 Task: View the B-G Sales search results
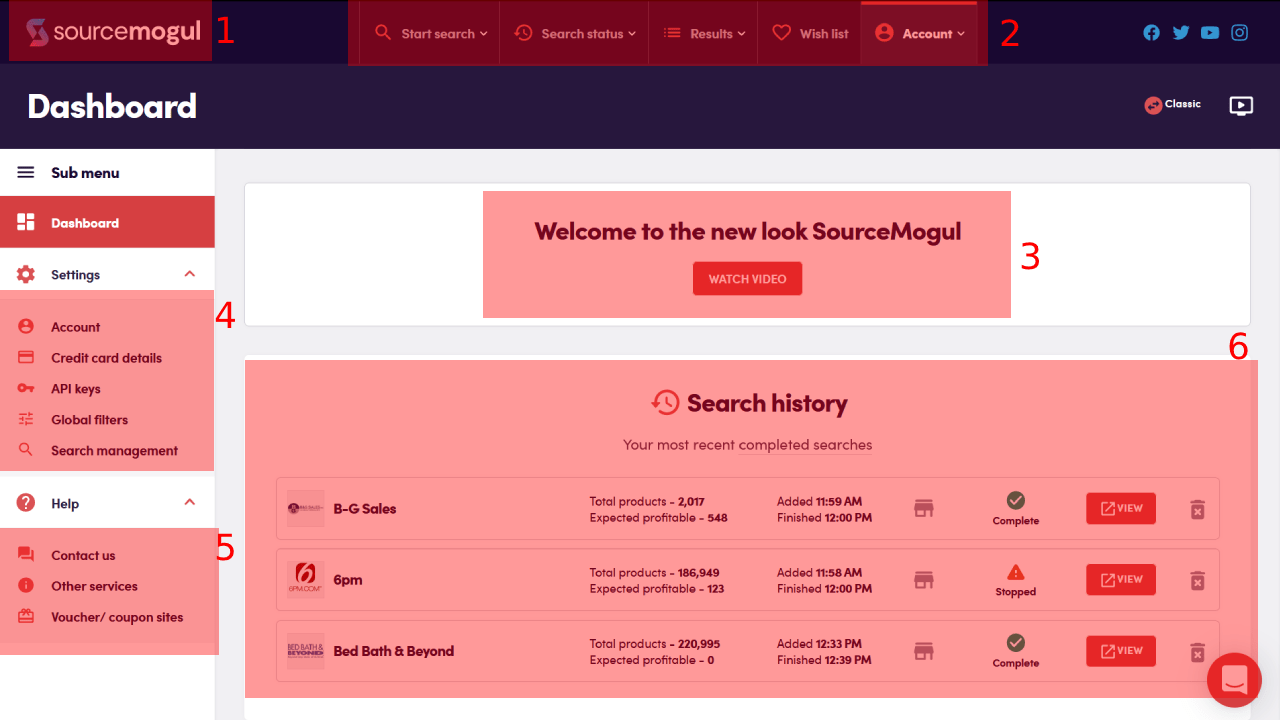1121,508
